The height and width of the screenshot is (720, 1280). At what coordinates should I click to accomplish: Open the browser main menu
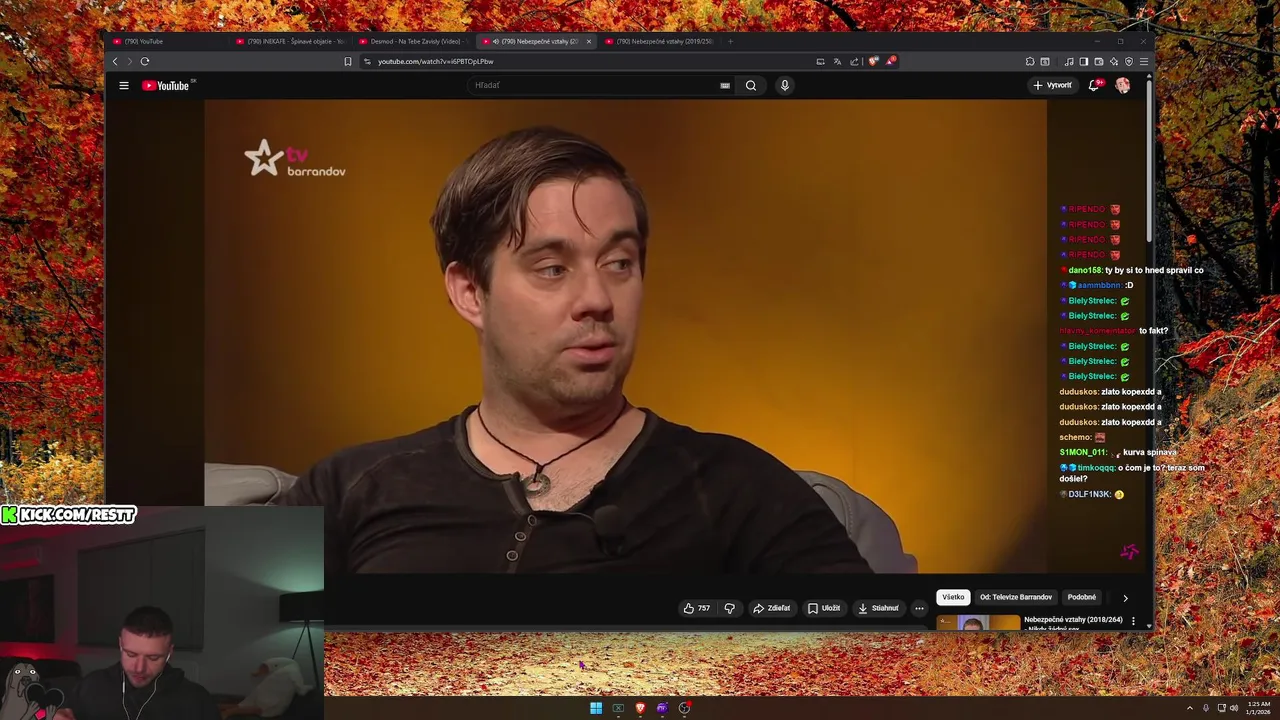[x=1144, y=61]
